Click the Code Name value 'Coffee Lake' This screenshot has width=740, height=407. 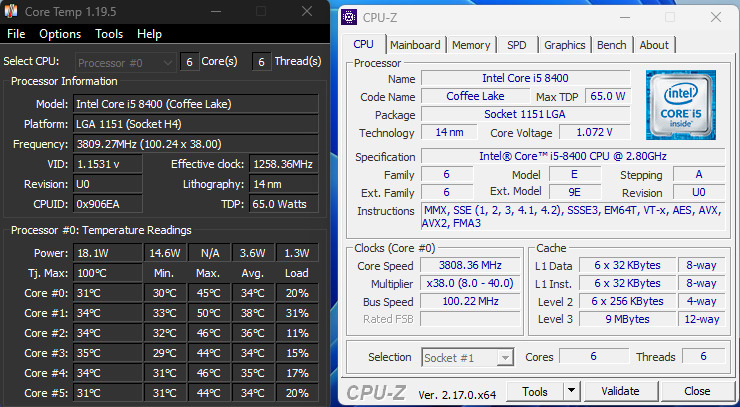pyautogui.click(x=475, y=96)
